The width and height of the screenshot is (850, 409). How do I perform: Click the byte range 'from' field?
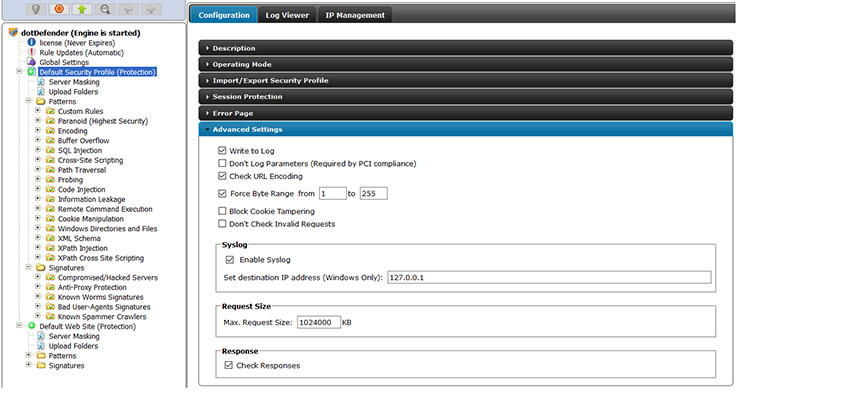pos(332,193)
